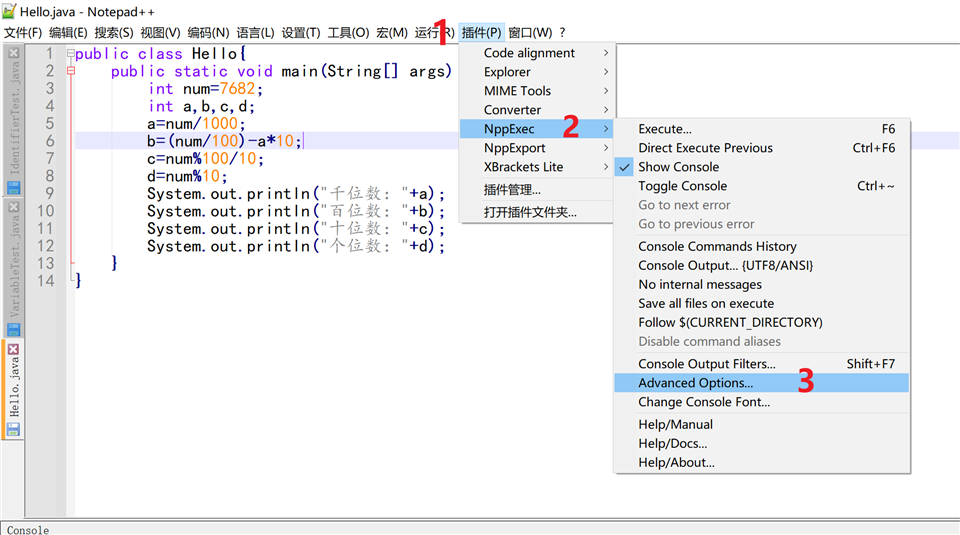Click Toggle Console entry

(x=762, y=186)
